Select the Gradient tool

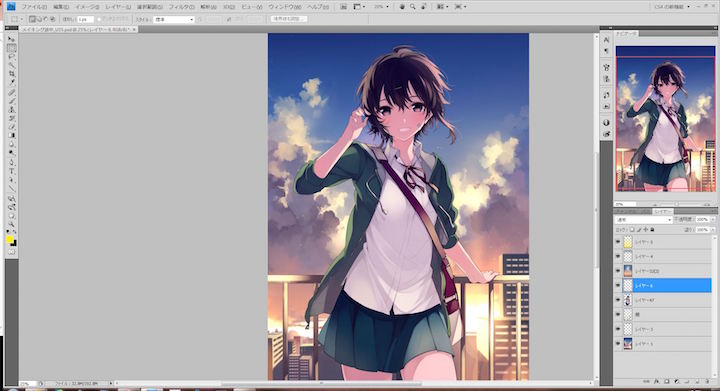point(11,136)
